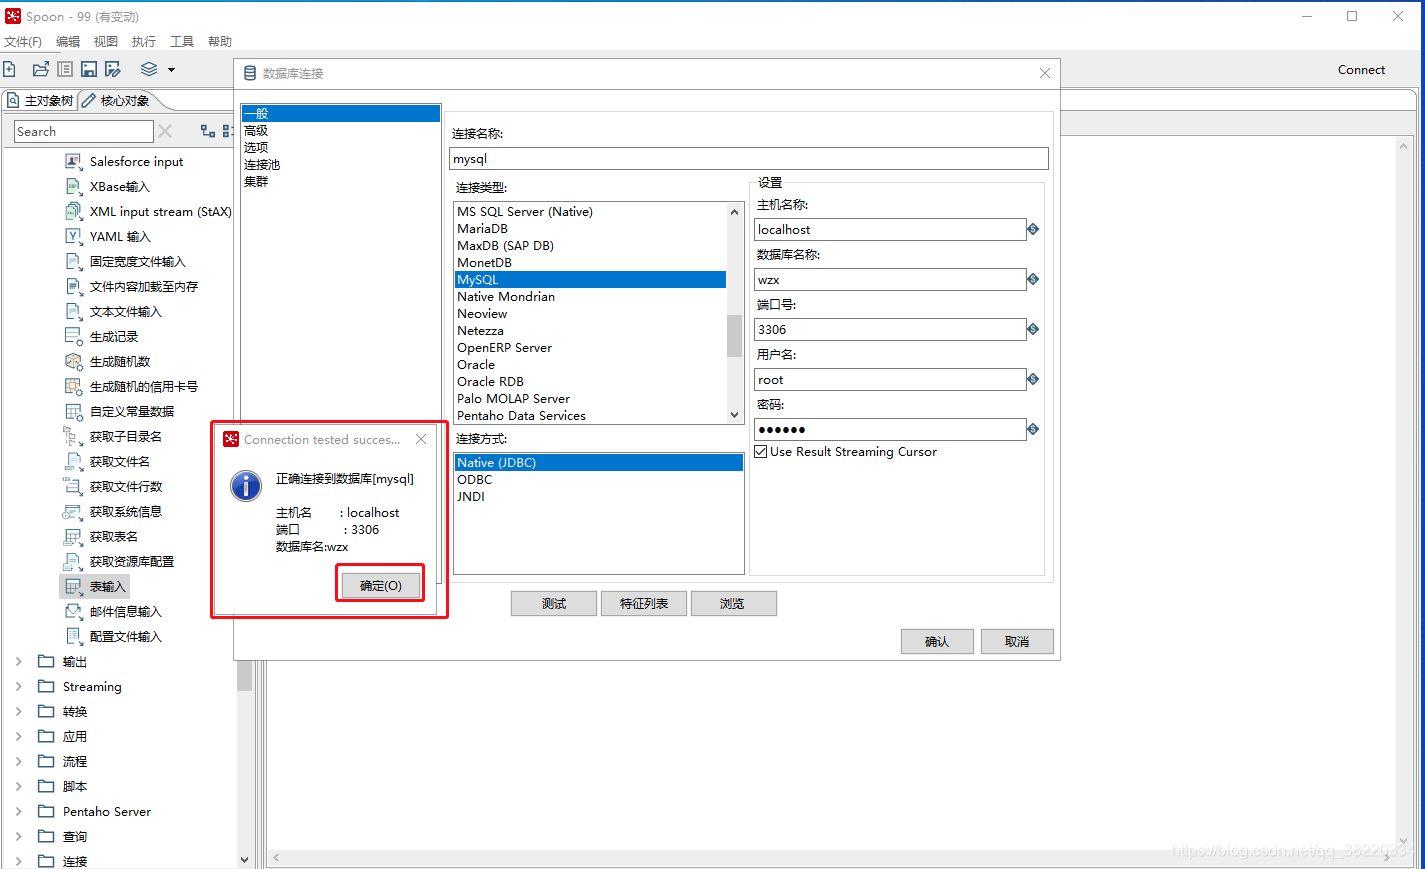Click the 生成随机的信用卡号 step icon
1425x869 pixels.
click(x=73, y=386)
